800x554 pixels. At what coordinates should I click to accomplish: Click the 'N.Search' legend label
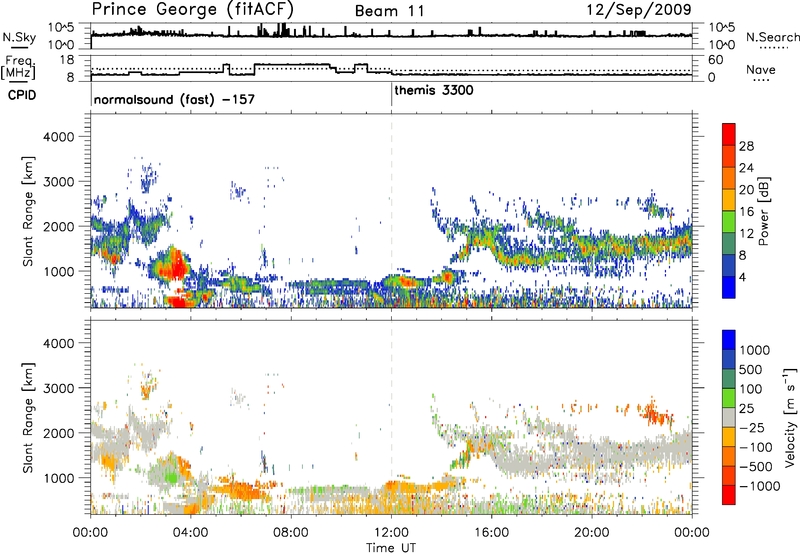pos(773,37)
